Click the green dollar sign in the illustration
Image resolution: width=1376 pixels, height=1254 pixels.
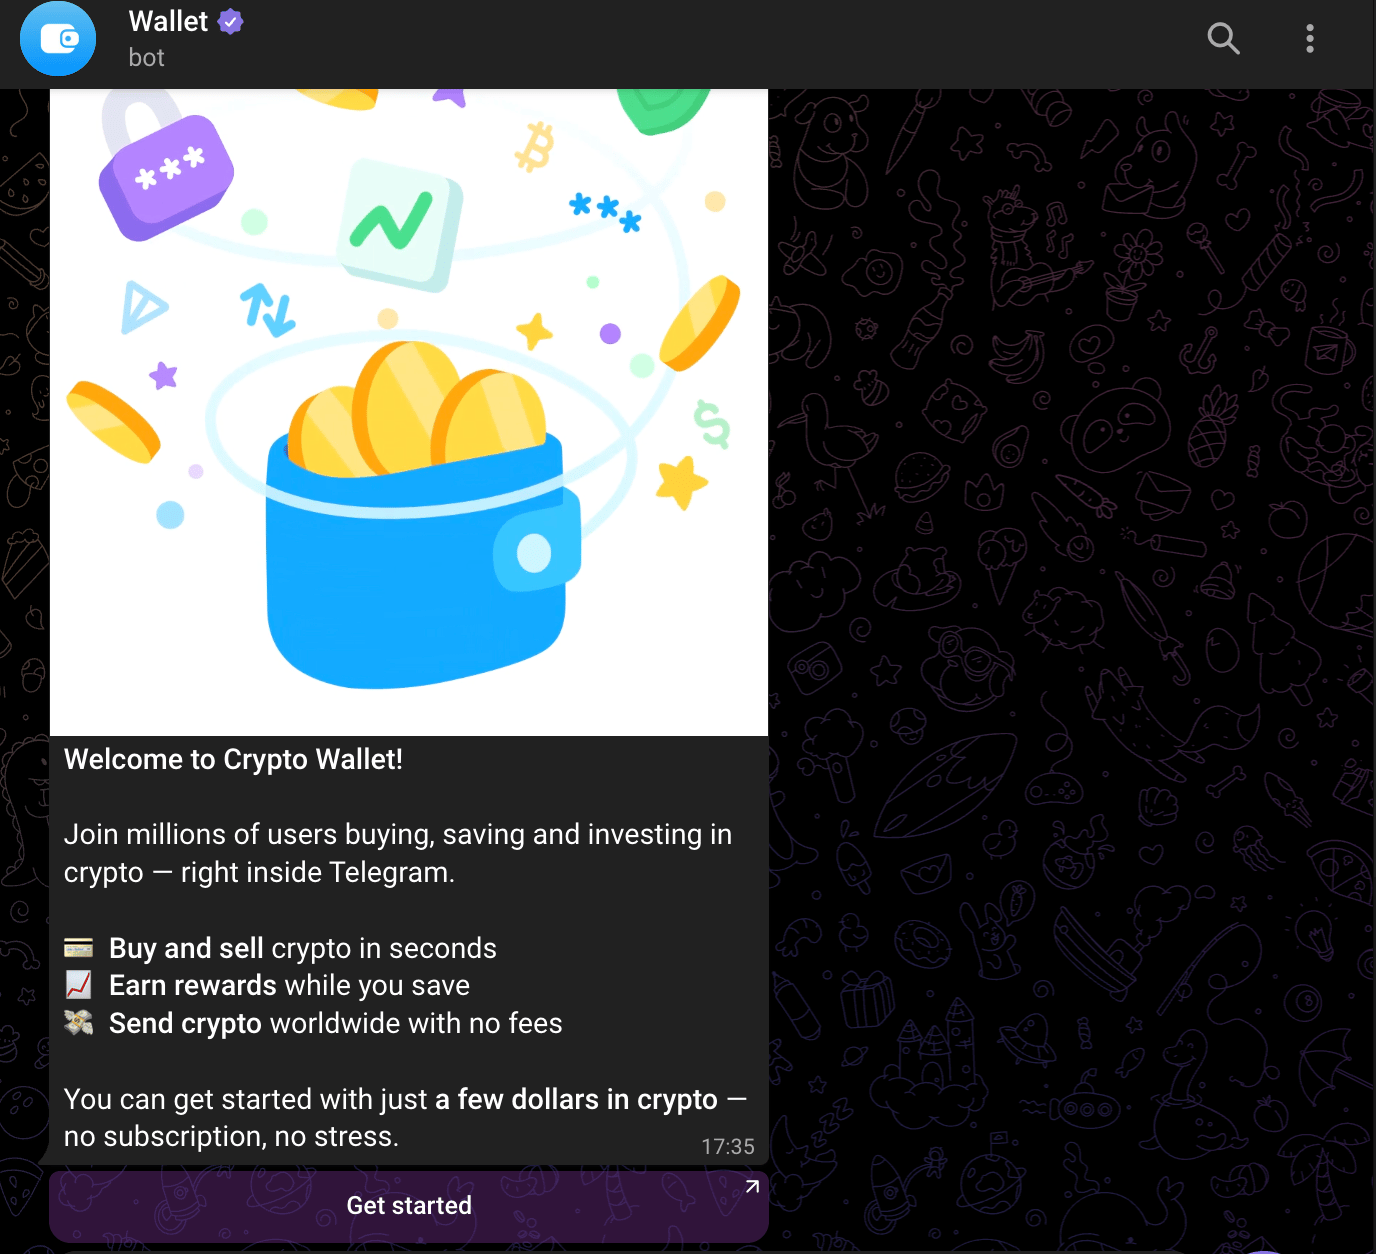[712, 424]
